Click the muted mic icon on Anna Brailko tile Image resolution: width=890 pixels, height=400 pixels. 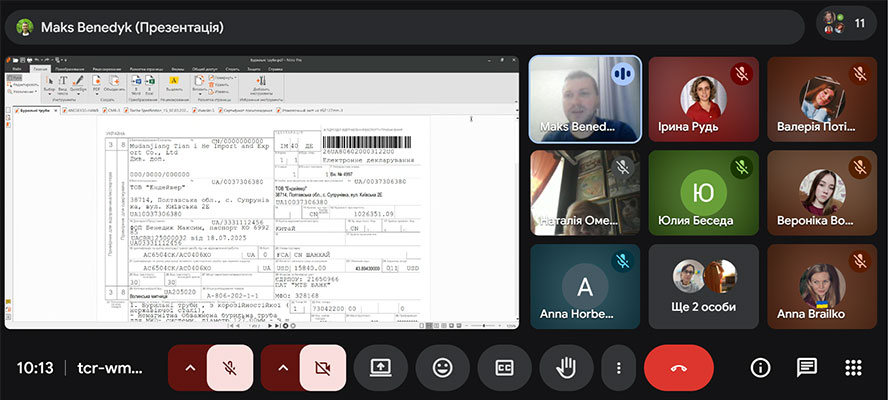tap(859, 261)
